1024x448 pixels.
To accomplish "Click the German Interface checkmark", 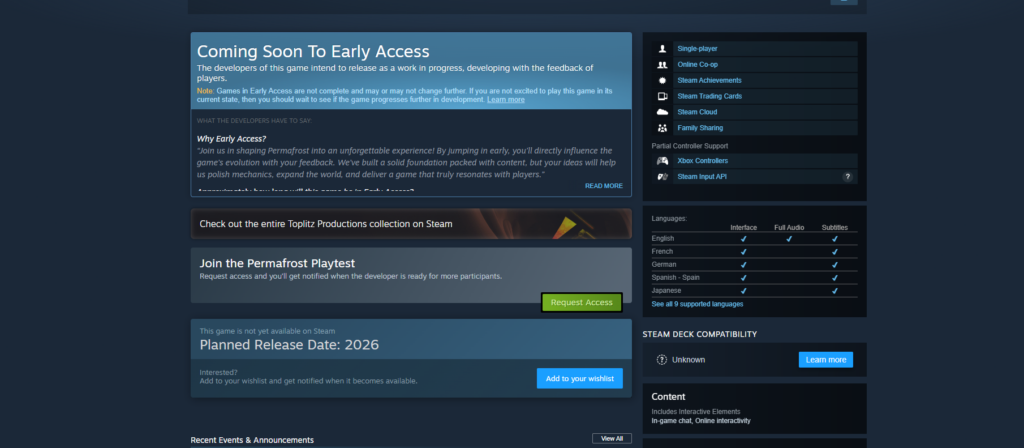I will 743,264.
